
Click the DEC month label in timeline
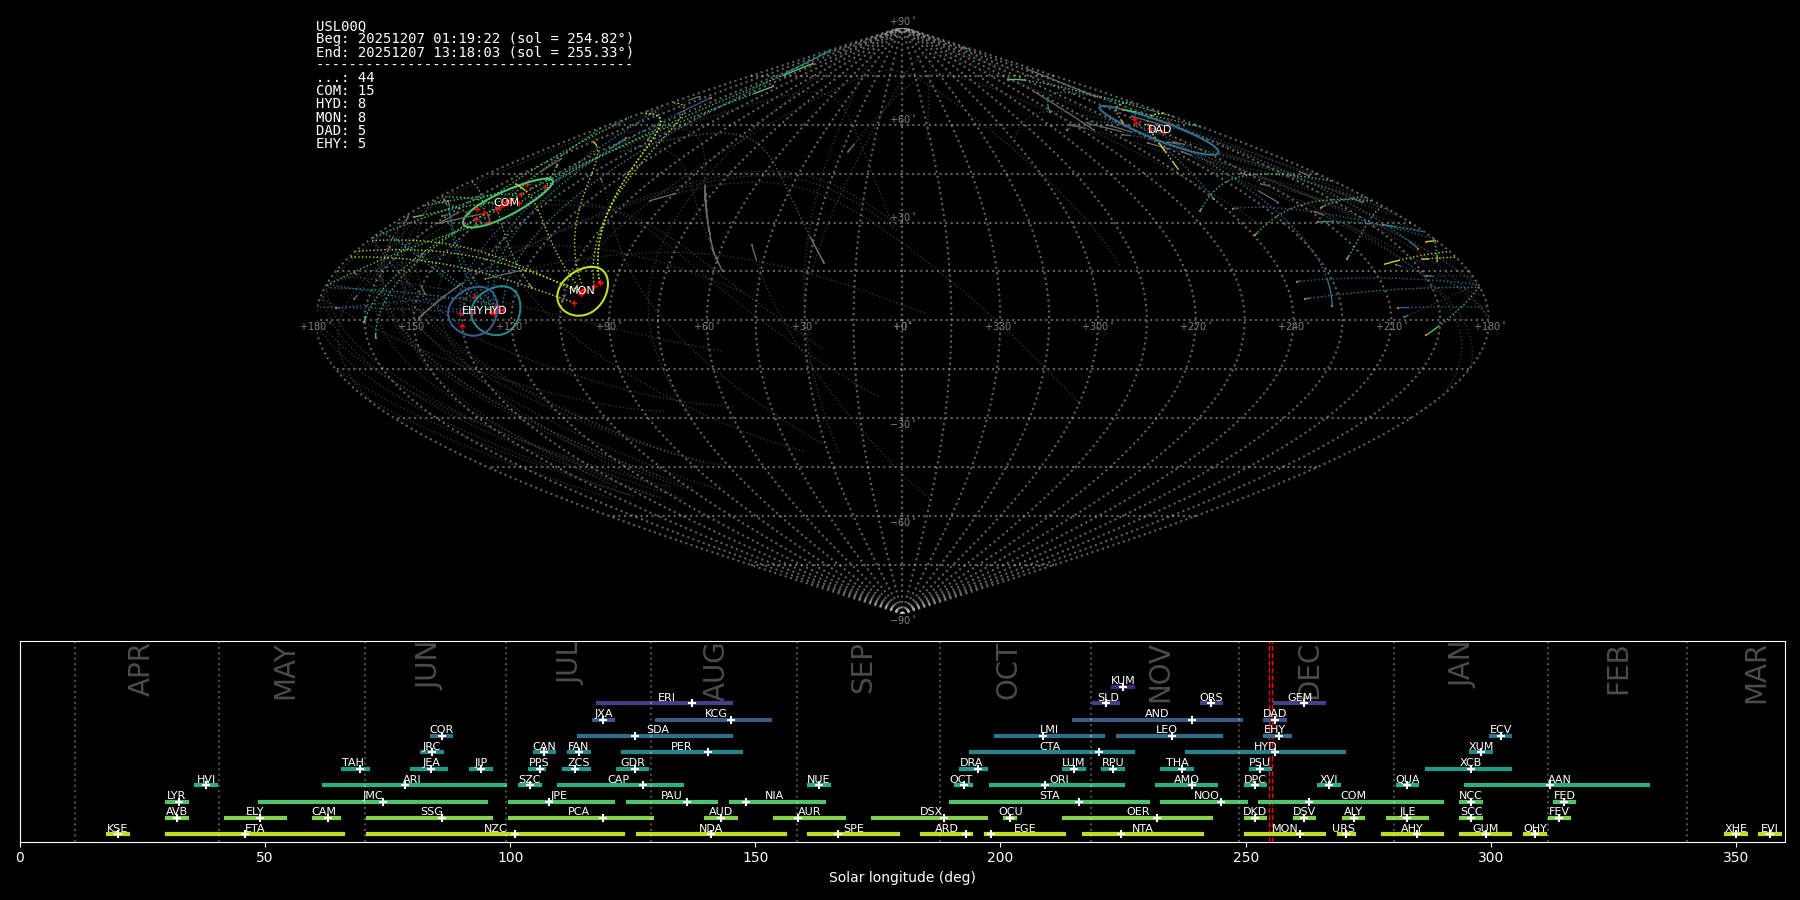click(1308, 672)
